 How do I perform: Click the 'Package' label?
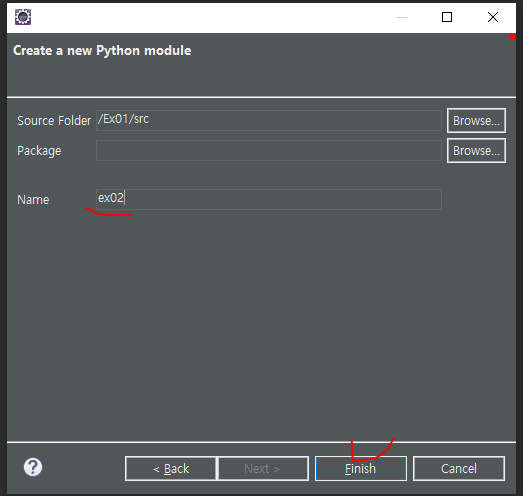tap(39, 151)
